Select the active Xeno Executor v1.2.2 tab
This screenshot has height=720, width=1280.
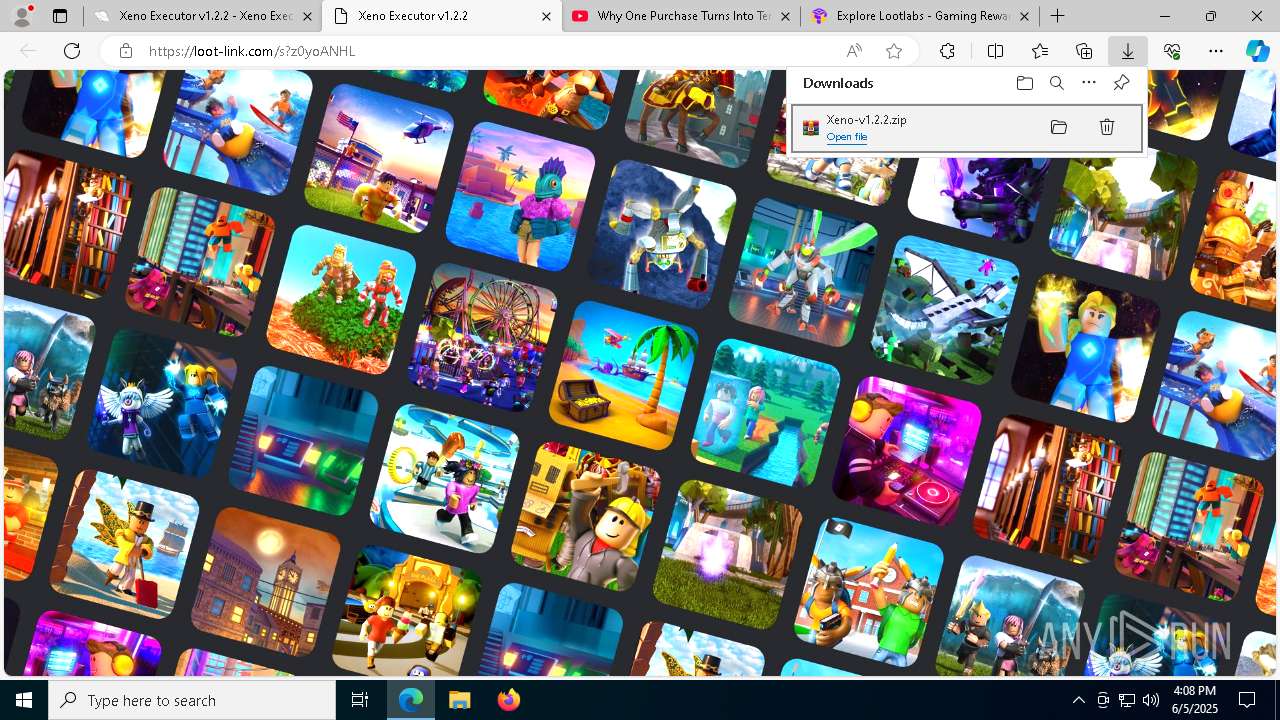[443, 16]
